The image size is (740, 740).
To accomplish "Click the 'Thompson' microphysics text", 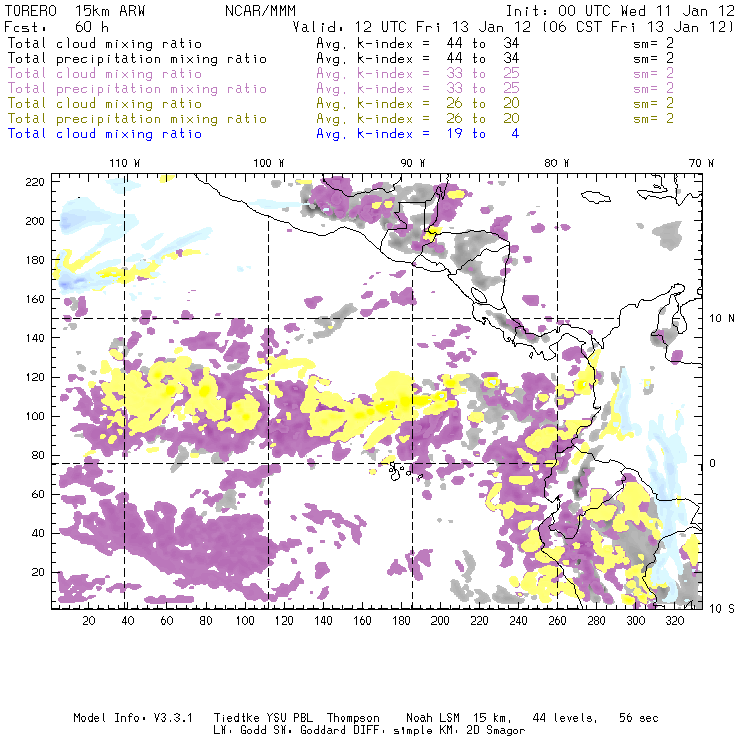I will (353, 718).
